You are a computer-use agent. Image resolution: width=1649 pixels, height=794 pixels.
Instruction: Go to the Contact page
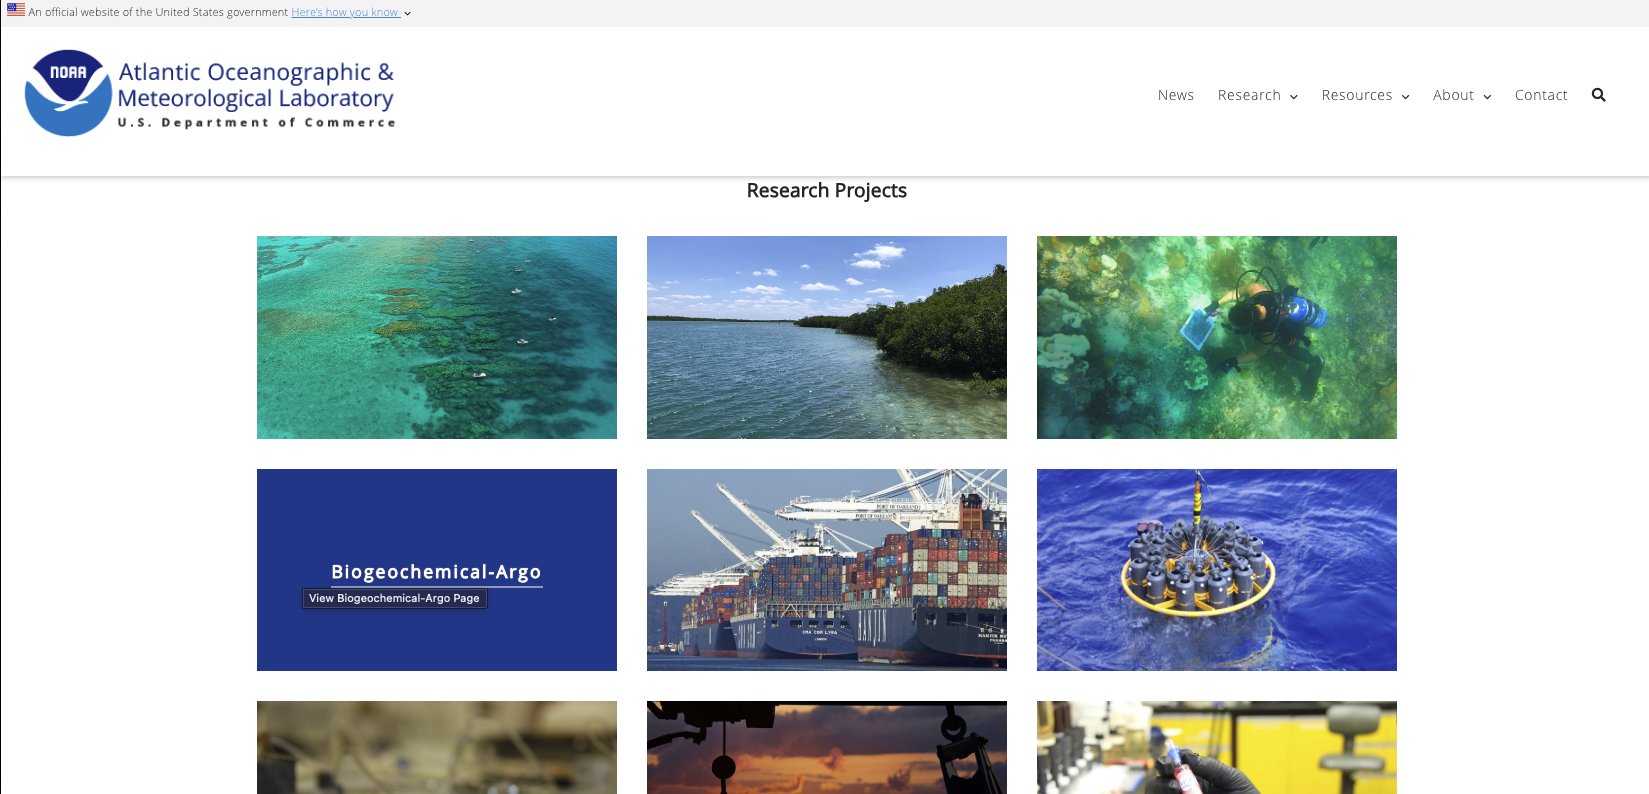pyautogui.click(x=1541, y=95)
